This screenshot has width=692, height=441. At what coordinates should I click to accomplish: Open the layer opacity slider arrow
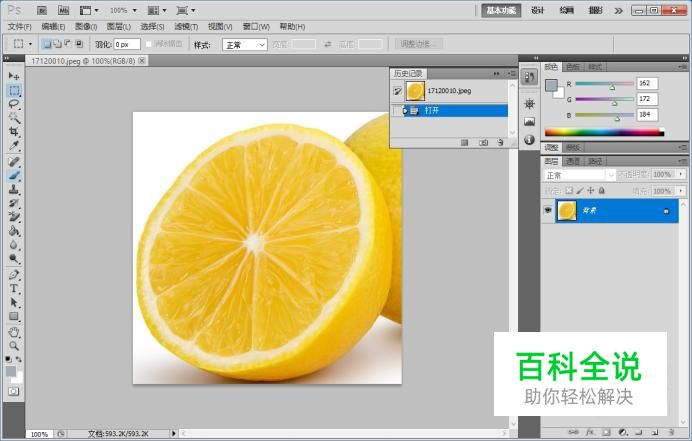click(x=681, y=174)
